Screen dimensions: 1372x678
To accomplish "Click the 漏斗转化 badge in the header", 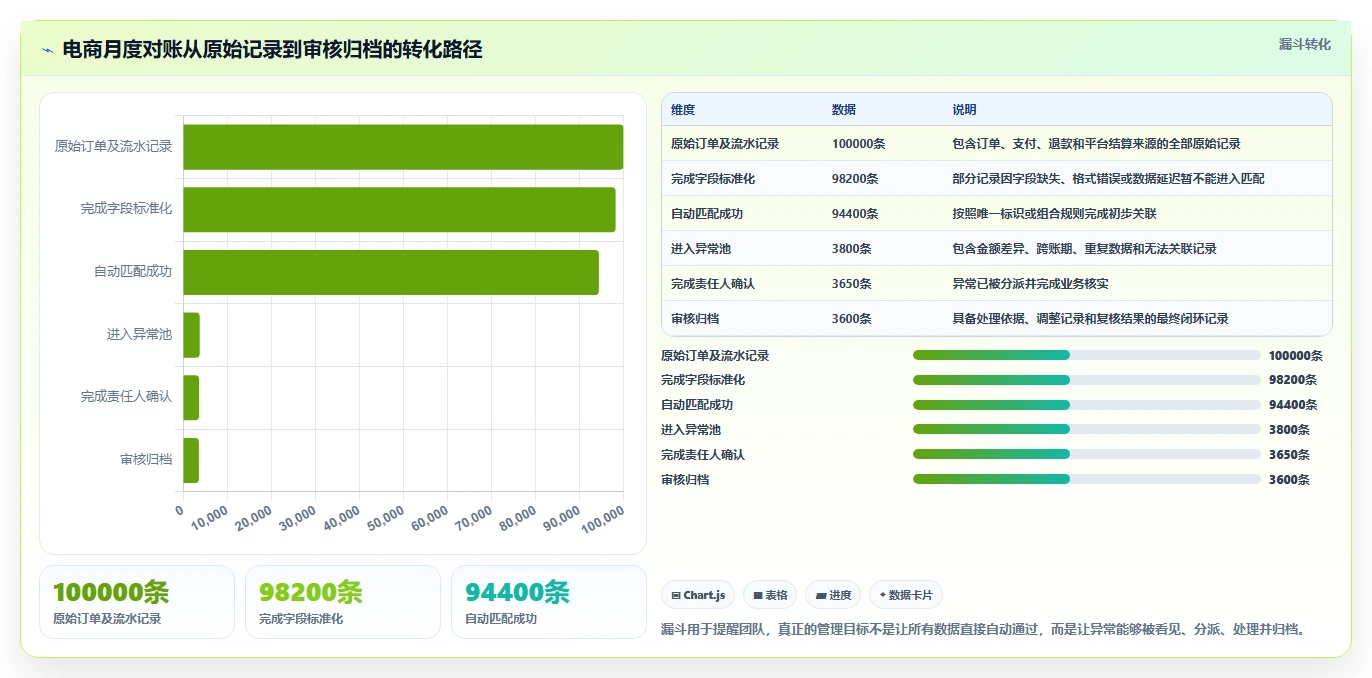I will [1304, 44].
